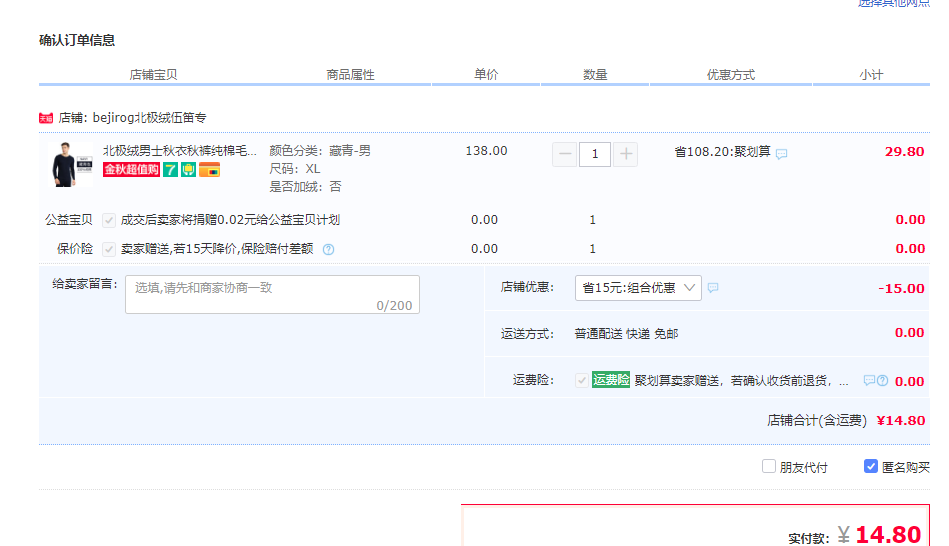
Task: Toggle the 保价险 price protection checkbox
Action: pyautogui.click(x=109, y=249)
